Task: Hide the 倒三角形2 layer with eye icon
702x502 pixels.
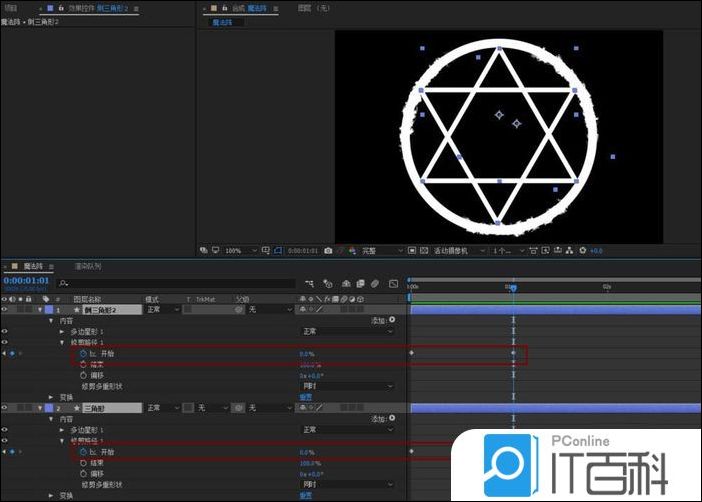Action: point(5,310)
